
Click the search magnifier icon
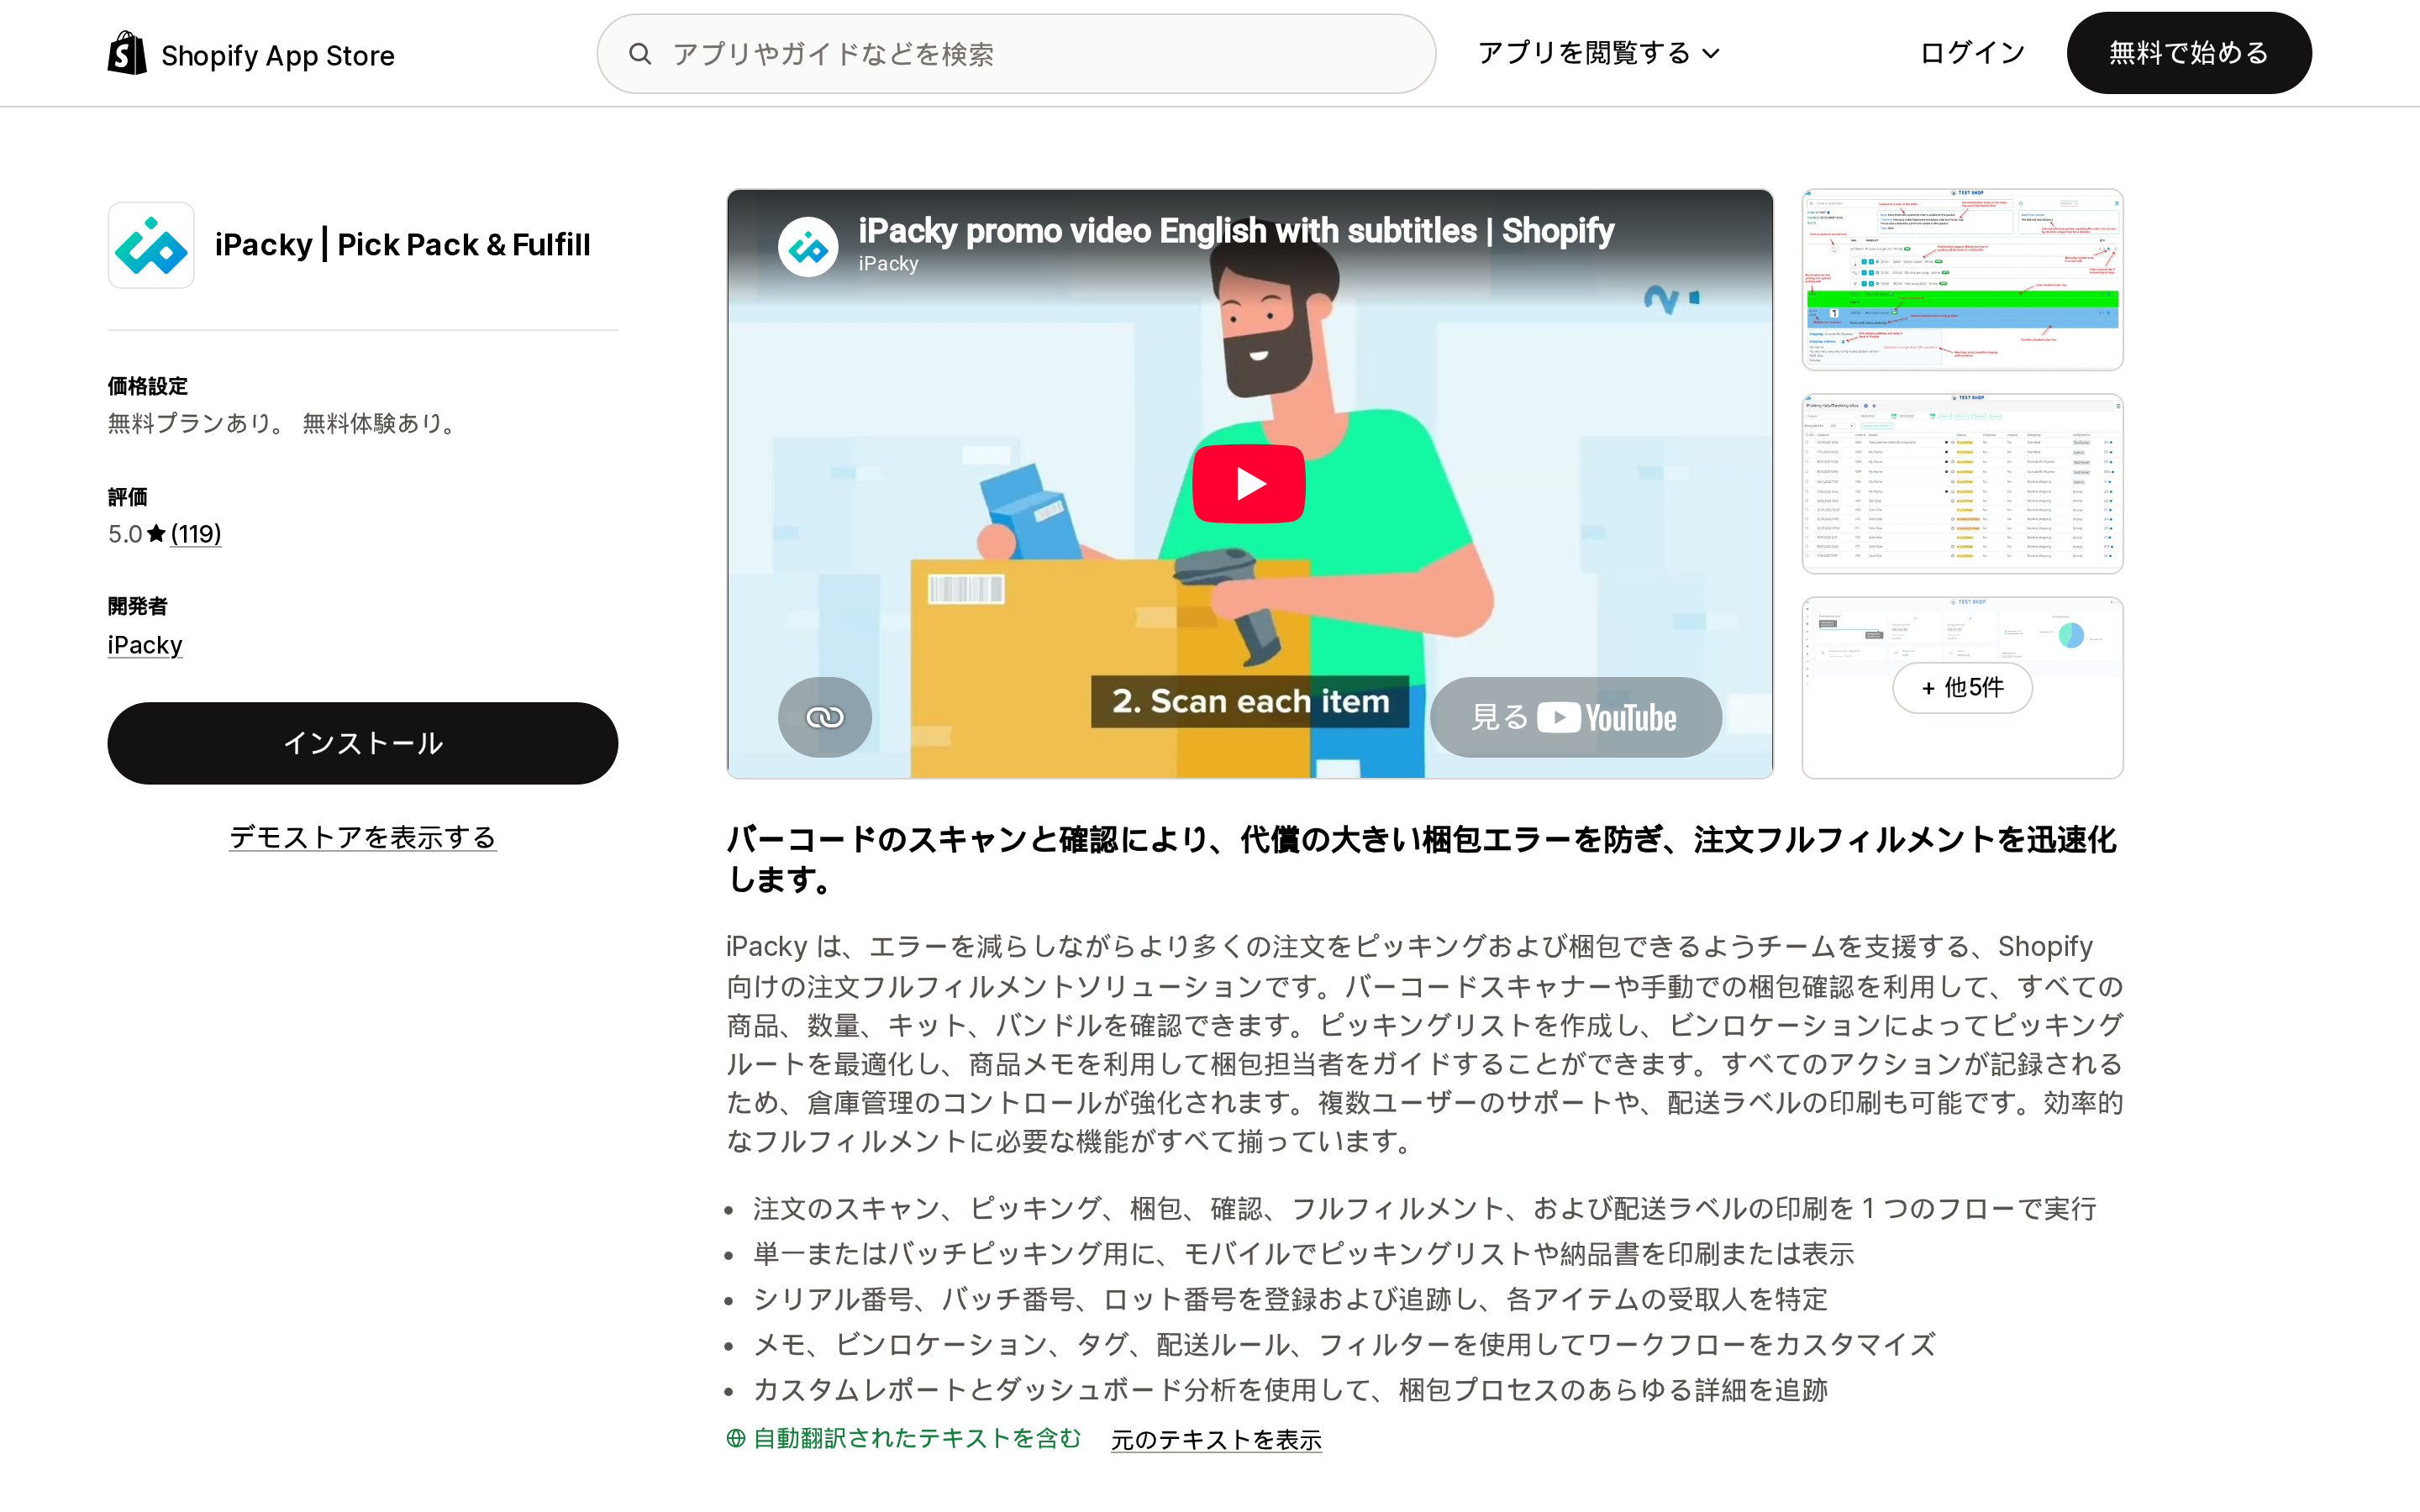(640, 54)
